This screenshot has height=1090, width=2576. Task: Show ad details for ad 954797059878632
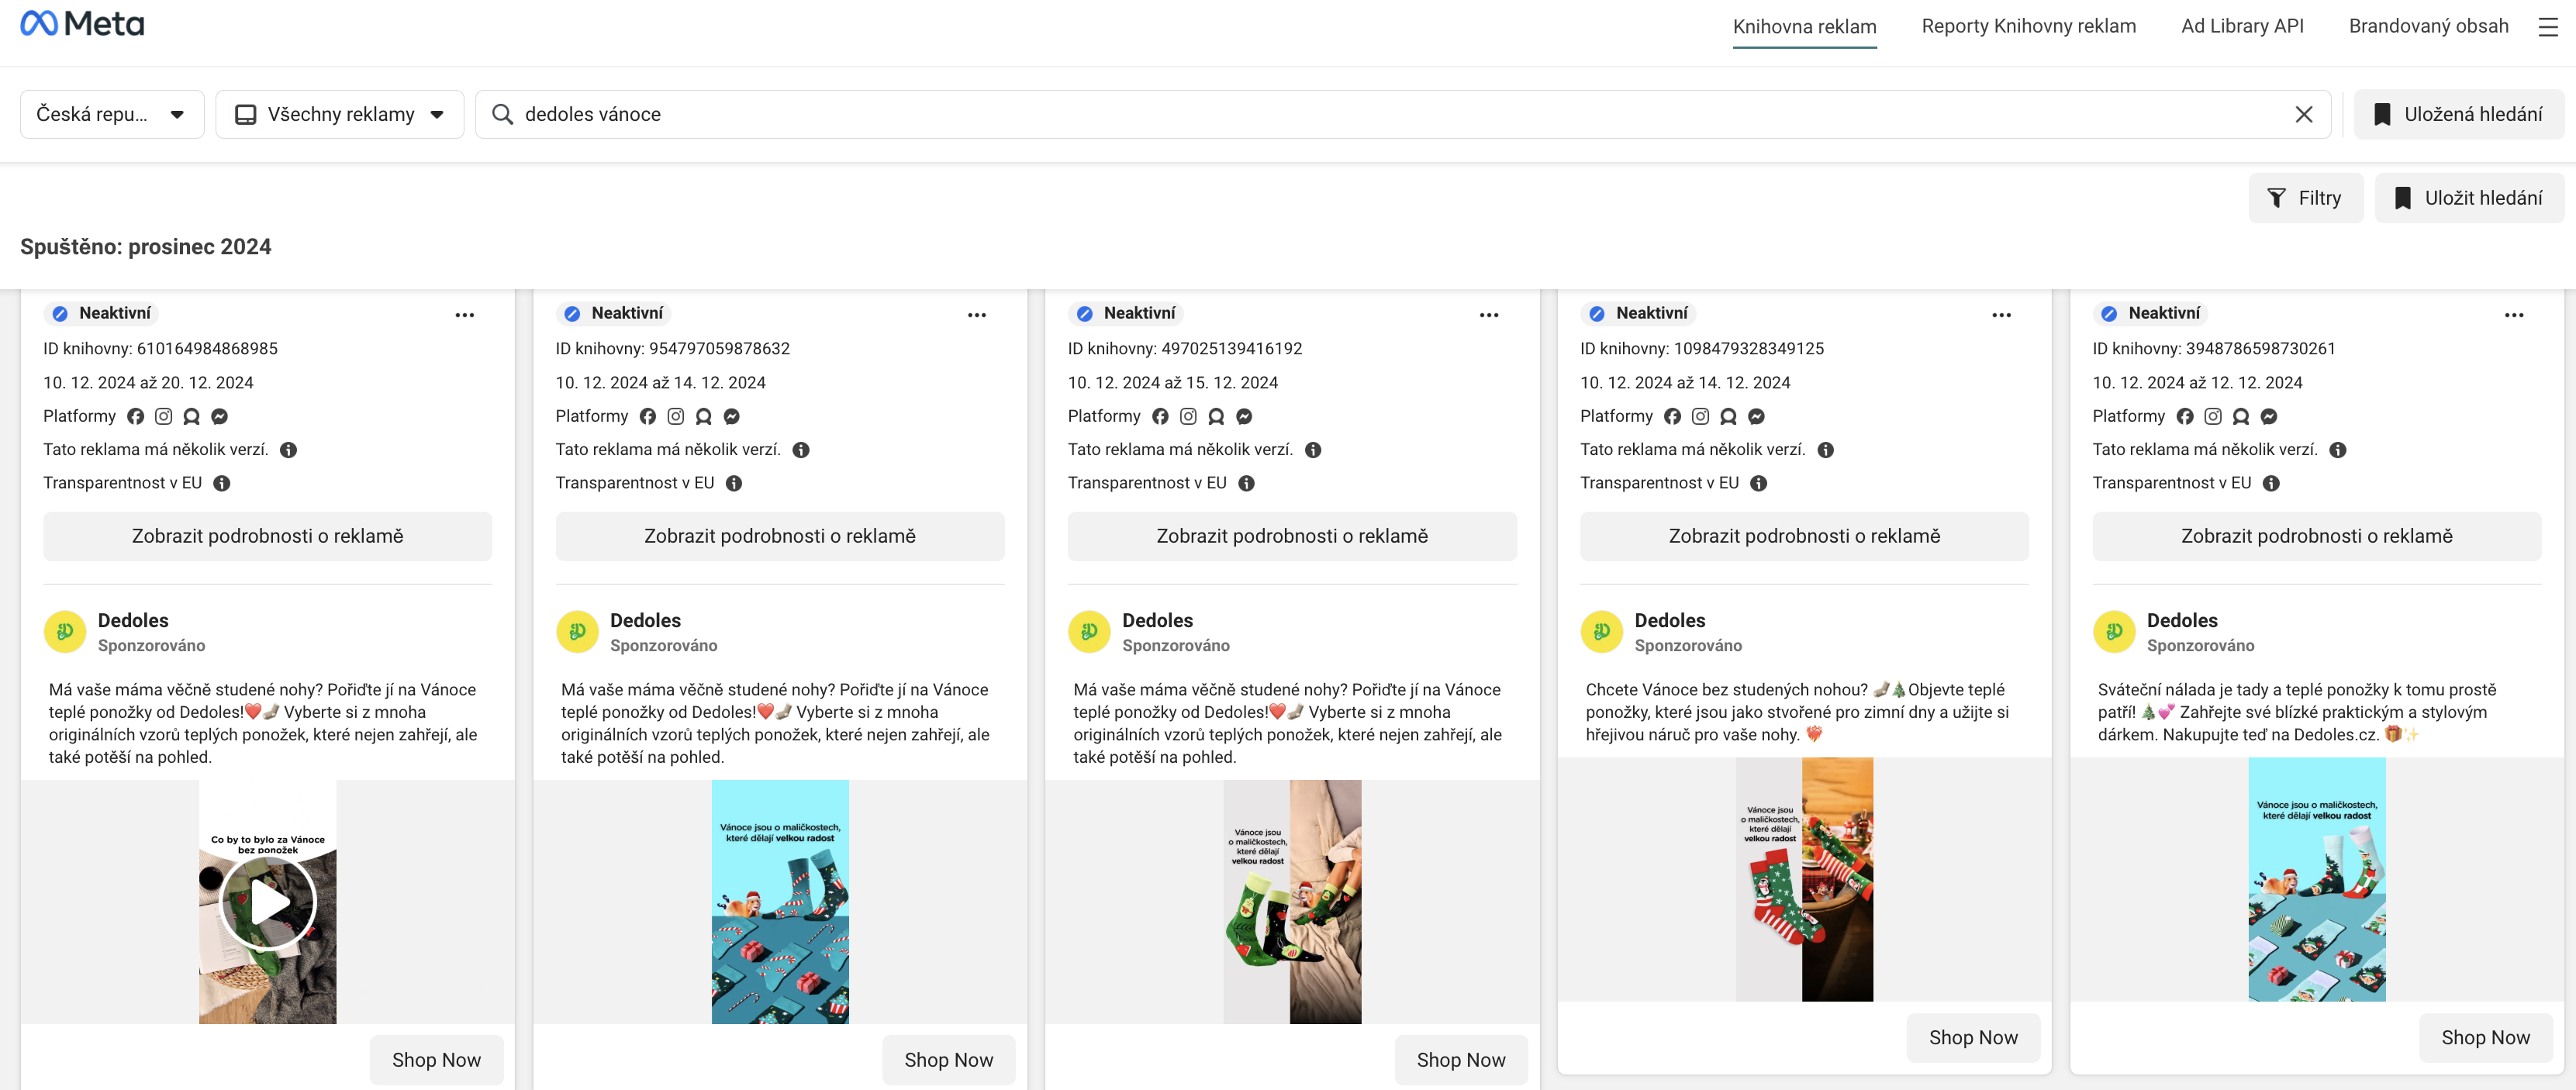(x=780, y=536)
